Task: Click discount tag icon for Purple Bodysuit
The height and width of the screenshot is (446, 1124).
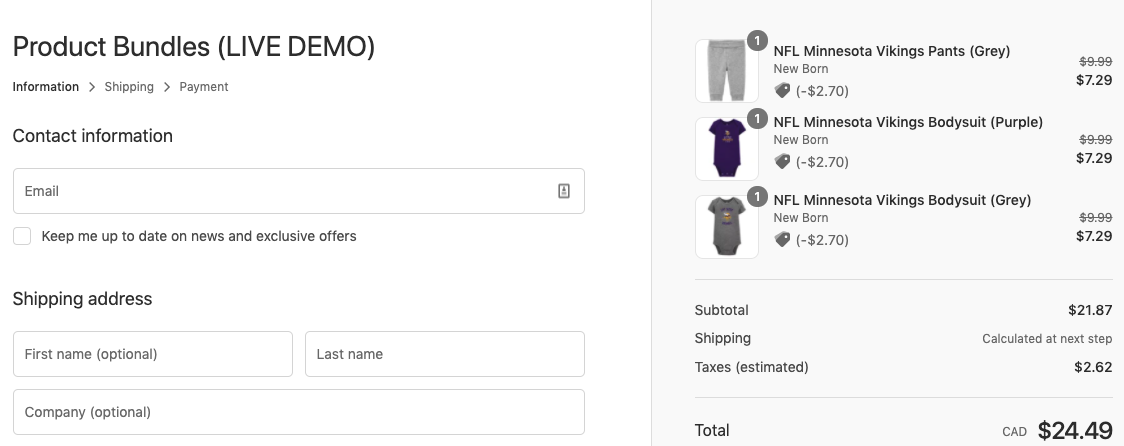Action: [x=782, y=161]
